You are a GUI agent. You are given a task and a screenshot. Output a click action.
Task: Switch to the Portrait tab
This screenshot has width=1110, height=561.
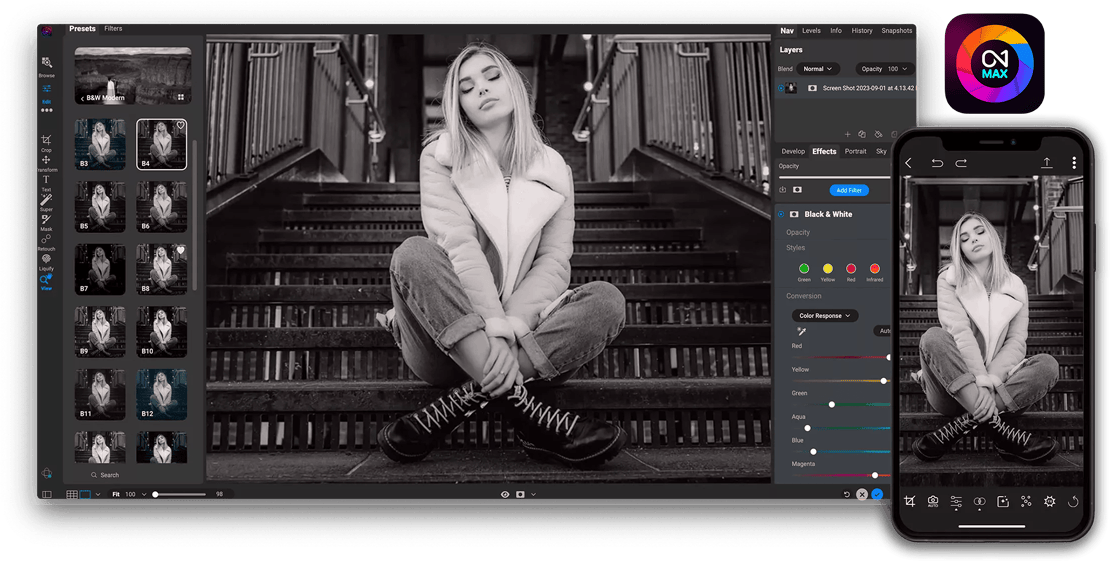pyautogui.click(x=855, y=151)
